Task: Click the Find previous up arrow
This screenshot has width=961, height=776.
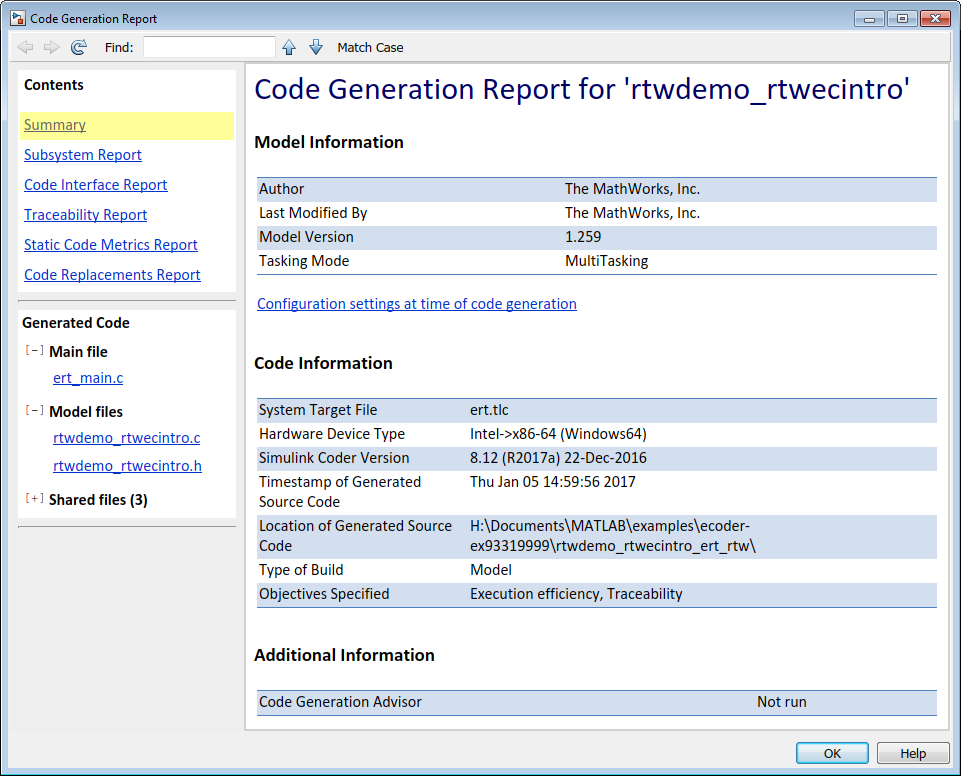Action: pos(289,47)
